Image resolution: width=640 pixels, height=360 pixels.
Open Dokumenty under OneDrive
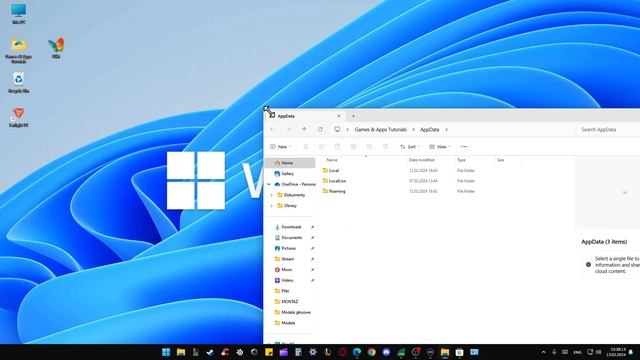click(x=291, y=195)
